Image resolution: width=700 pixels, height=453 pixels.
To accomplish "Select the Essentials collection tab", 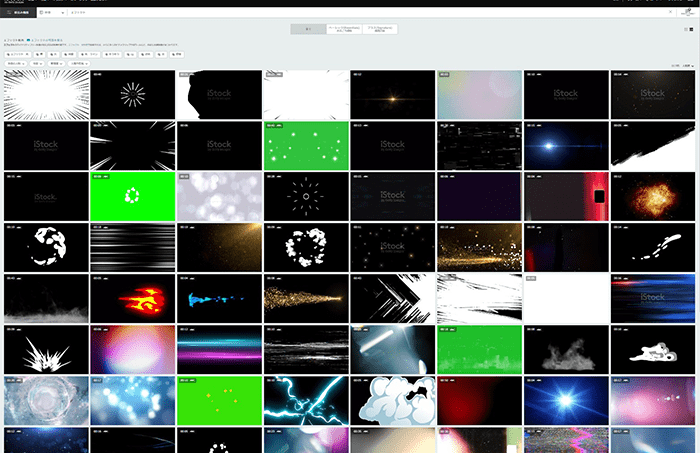I will point(343,31).
